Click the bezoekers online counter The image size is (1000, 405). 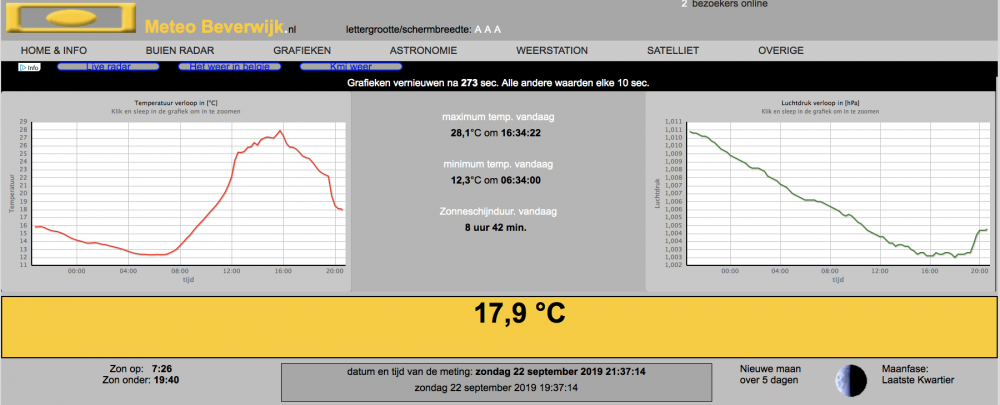pyautogui.click(x=724, y=4)
